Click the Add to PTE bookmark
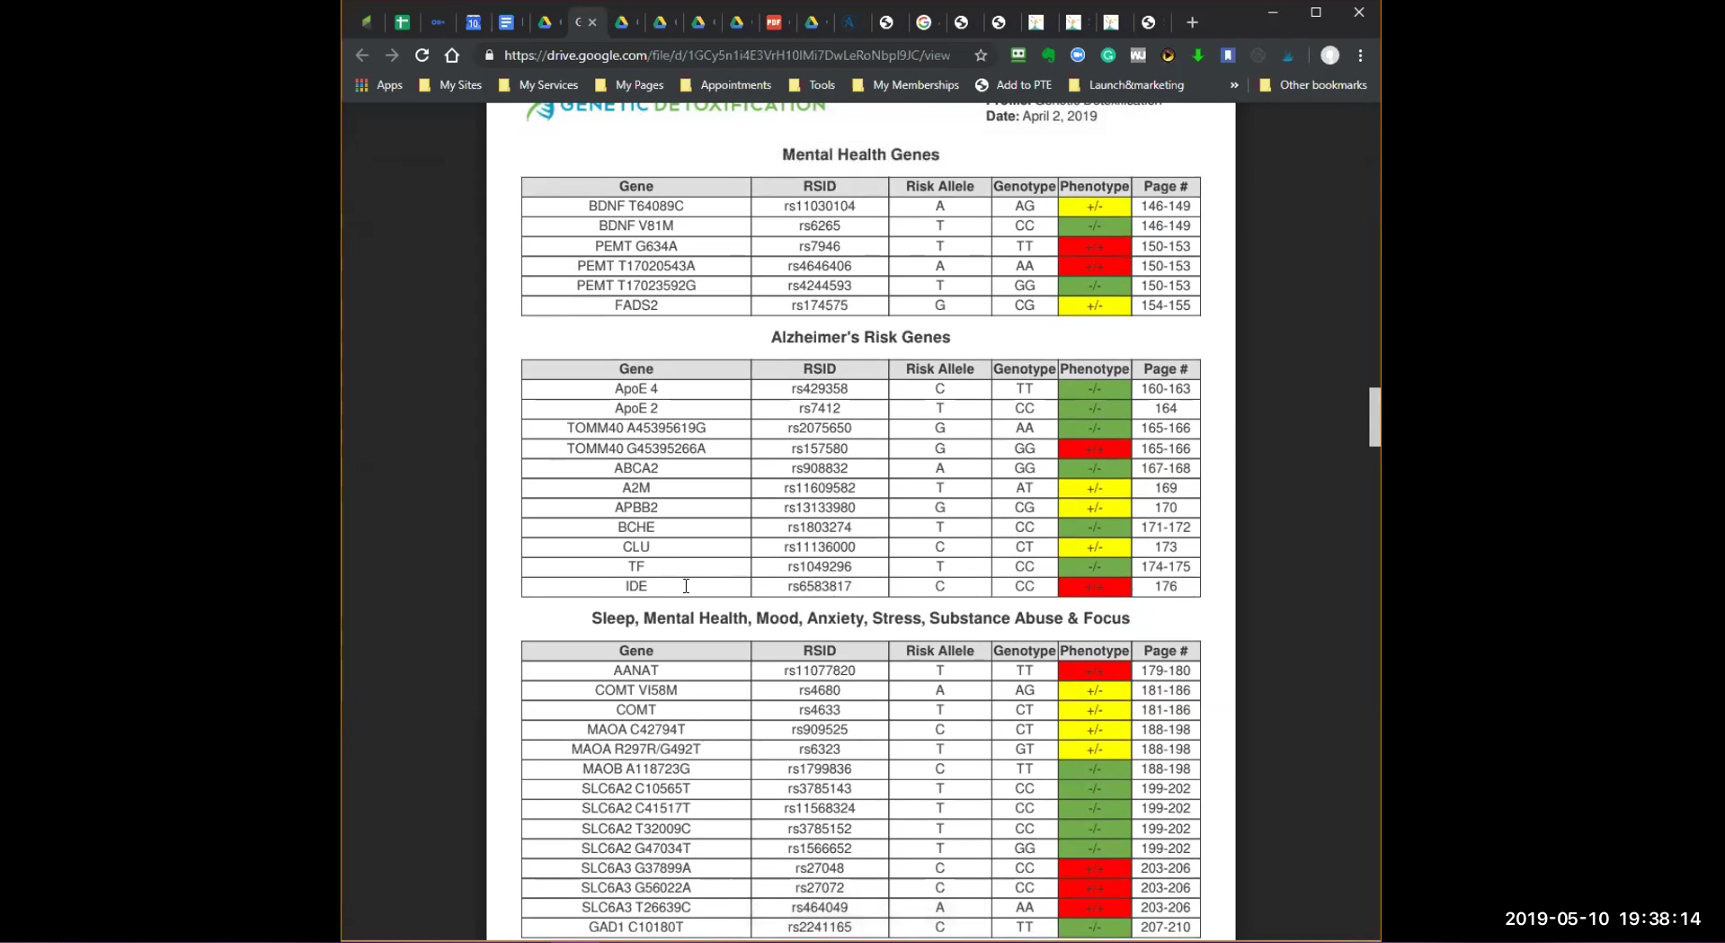This screenshot has width=1725, height=943. (1013, 85)
